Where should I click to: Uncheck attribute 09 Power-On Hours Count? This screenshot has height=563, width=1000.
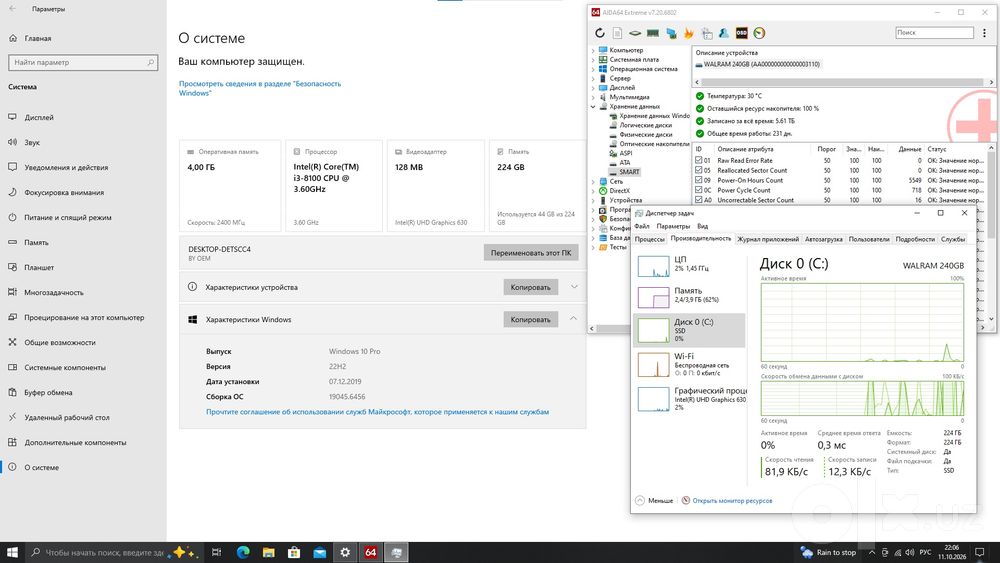coord(698,180)
